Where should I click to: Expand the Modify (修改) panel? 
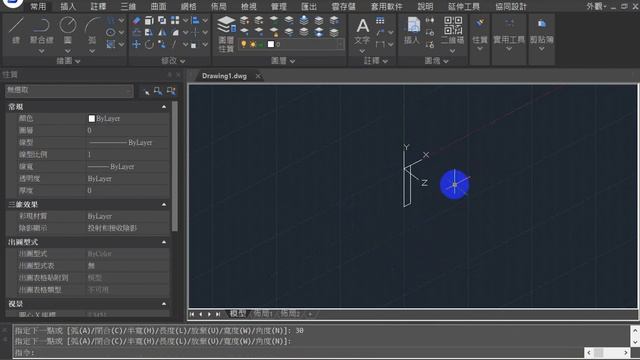173,61
